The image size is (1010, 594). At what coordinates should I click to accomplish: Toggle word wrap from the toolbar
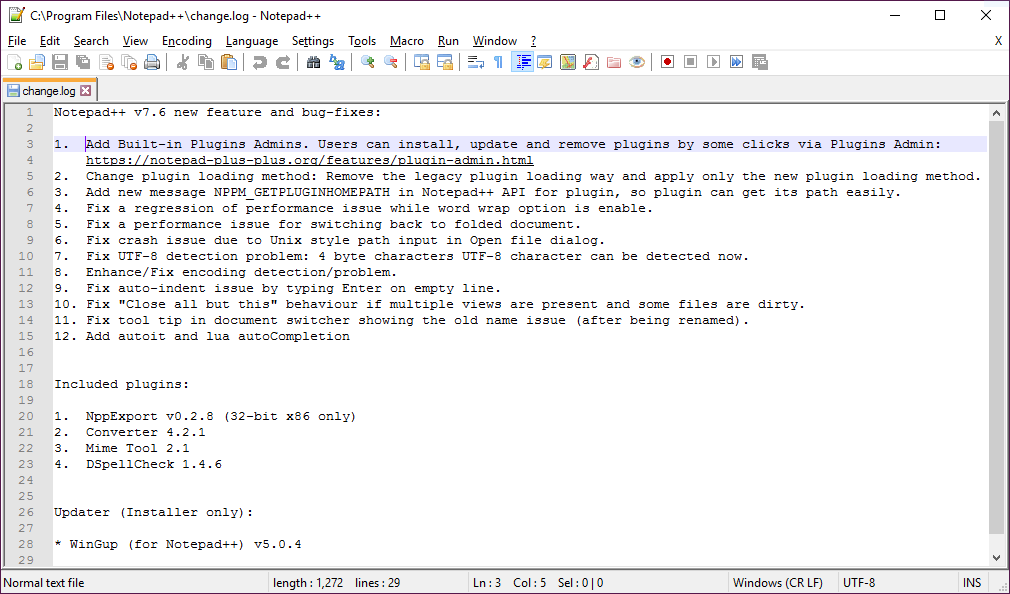point(476,62)
